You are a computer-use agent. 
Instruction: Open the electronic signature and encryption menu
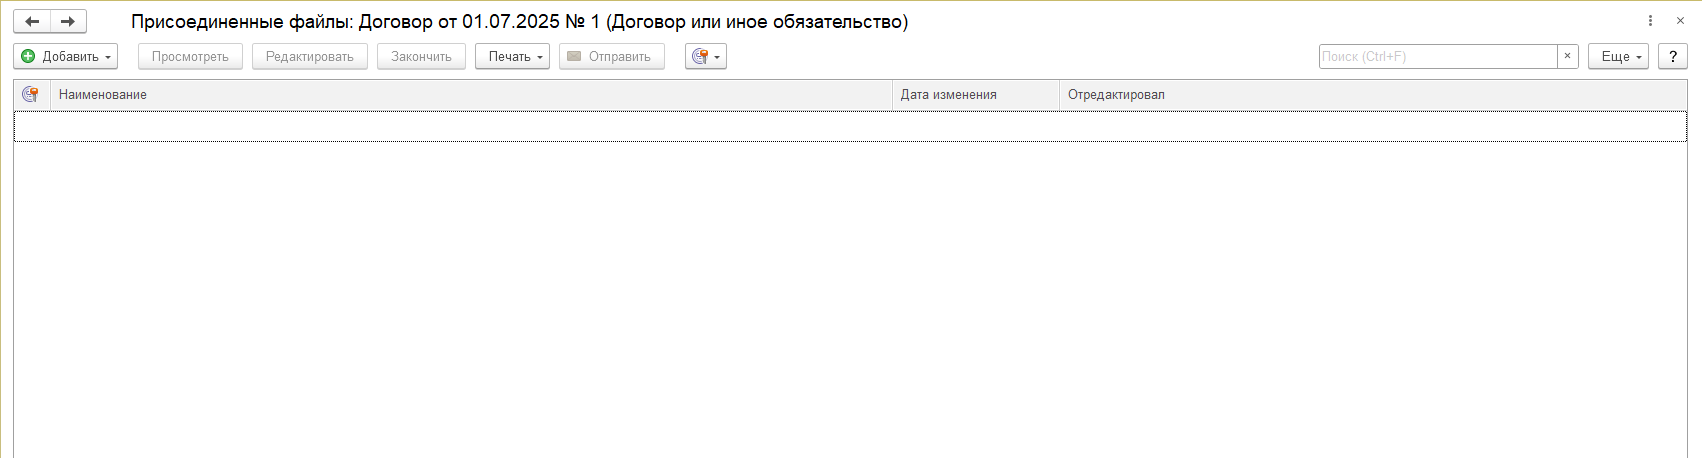point(706,57)
